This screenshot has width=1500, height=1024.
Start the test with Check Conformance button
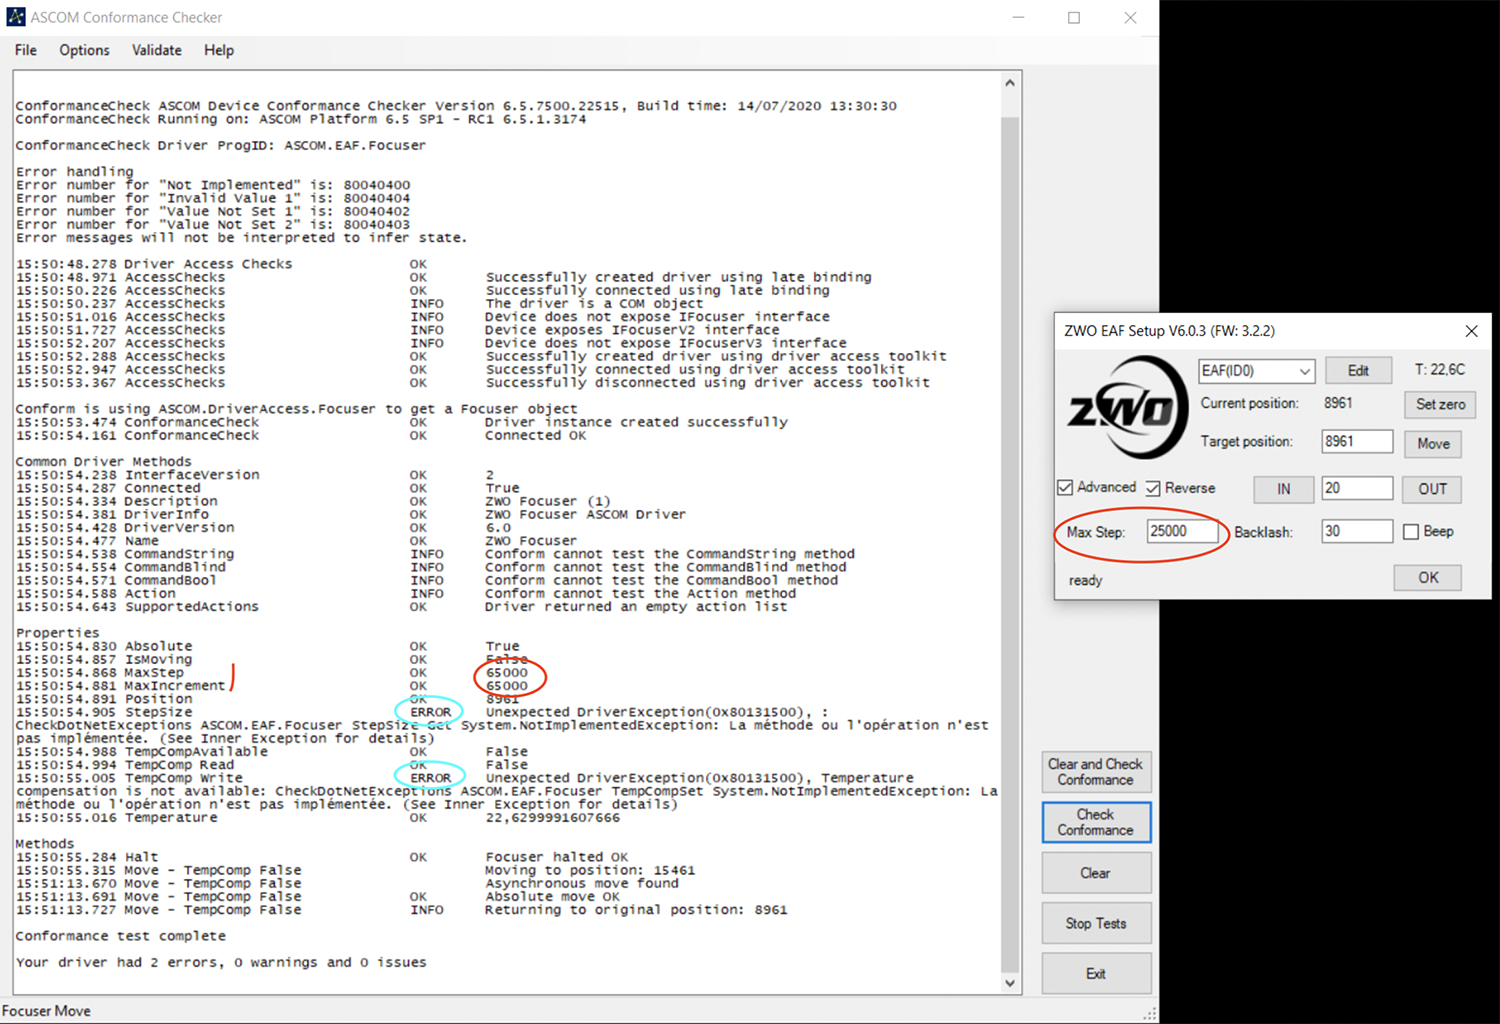tap(1096, 822)
